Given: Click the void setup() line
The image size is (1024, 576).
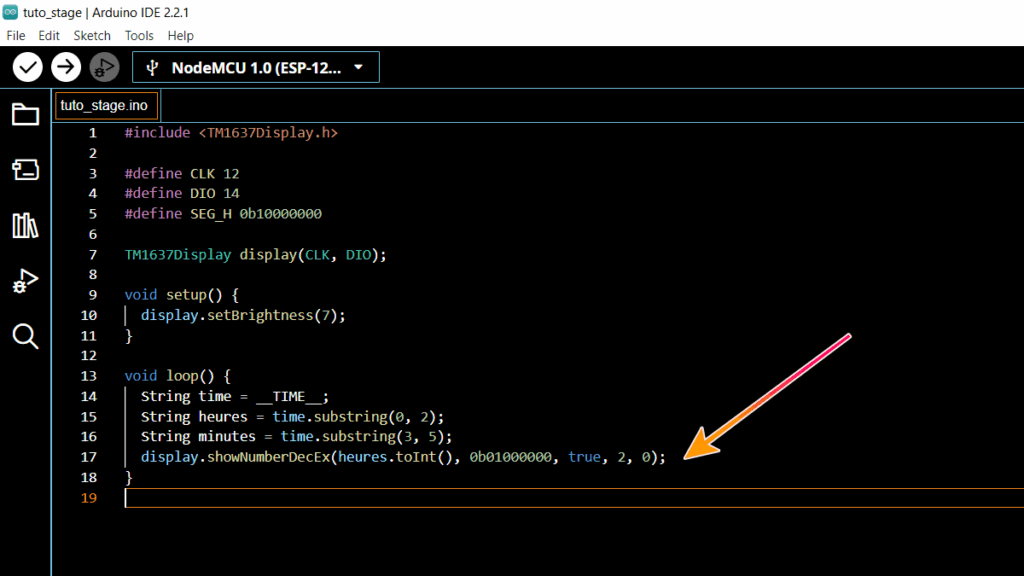Looking at the screenshot, I should point(182,295).
